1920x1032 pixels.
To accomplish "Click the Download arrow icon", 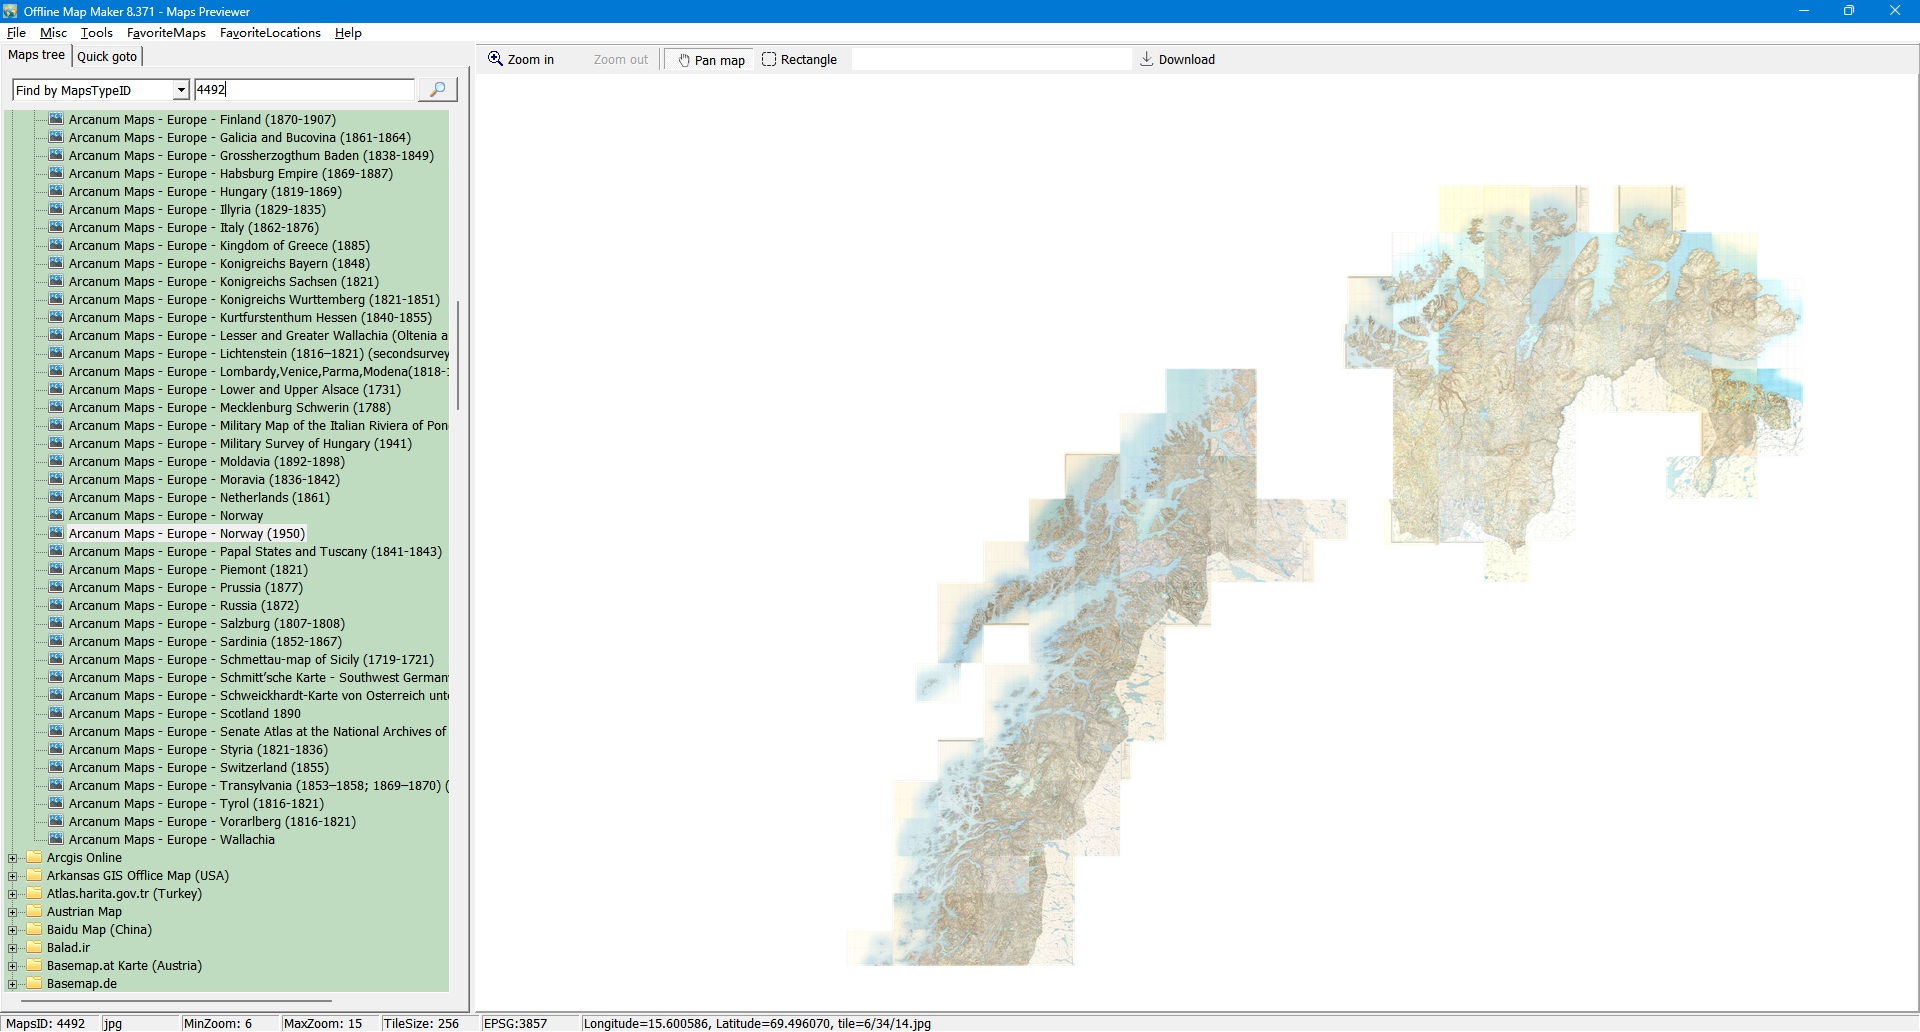I will click(1147, 59).
